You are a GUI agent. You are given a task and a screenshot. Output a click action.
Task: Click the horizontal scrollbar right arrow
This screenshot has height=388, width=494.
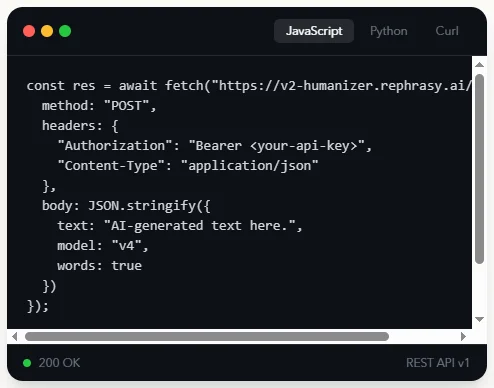click(x=463, y=337)
